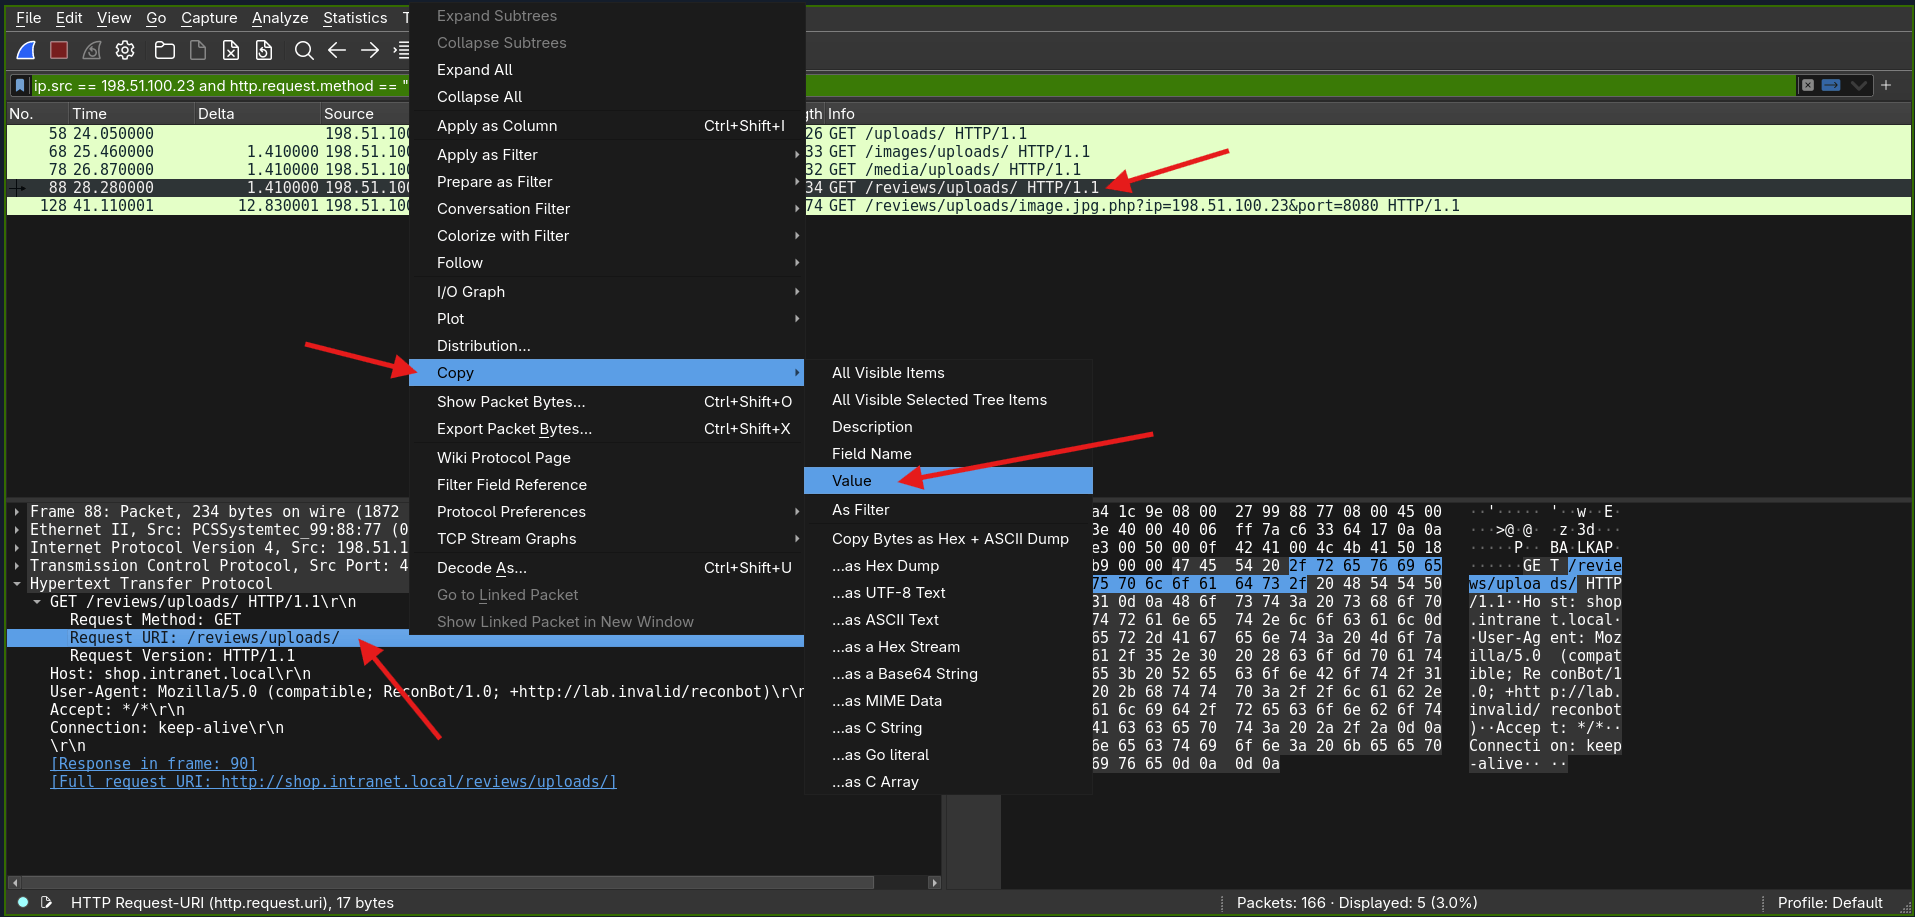Expand Internet Protocol Version 4 node

pyautogui.click(x=17, y=548)
